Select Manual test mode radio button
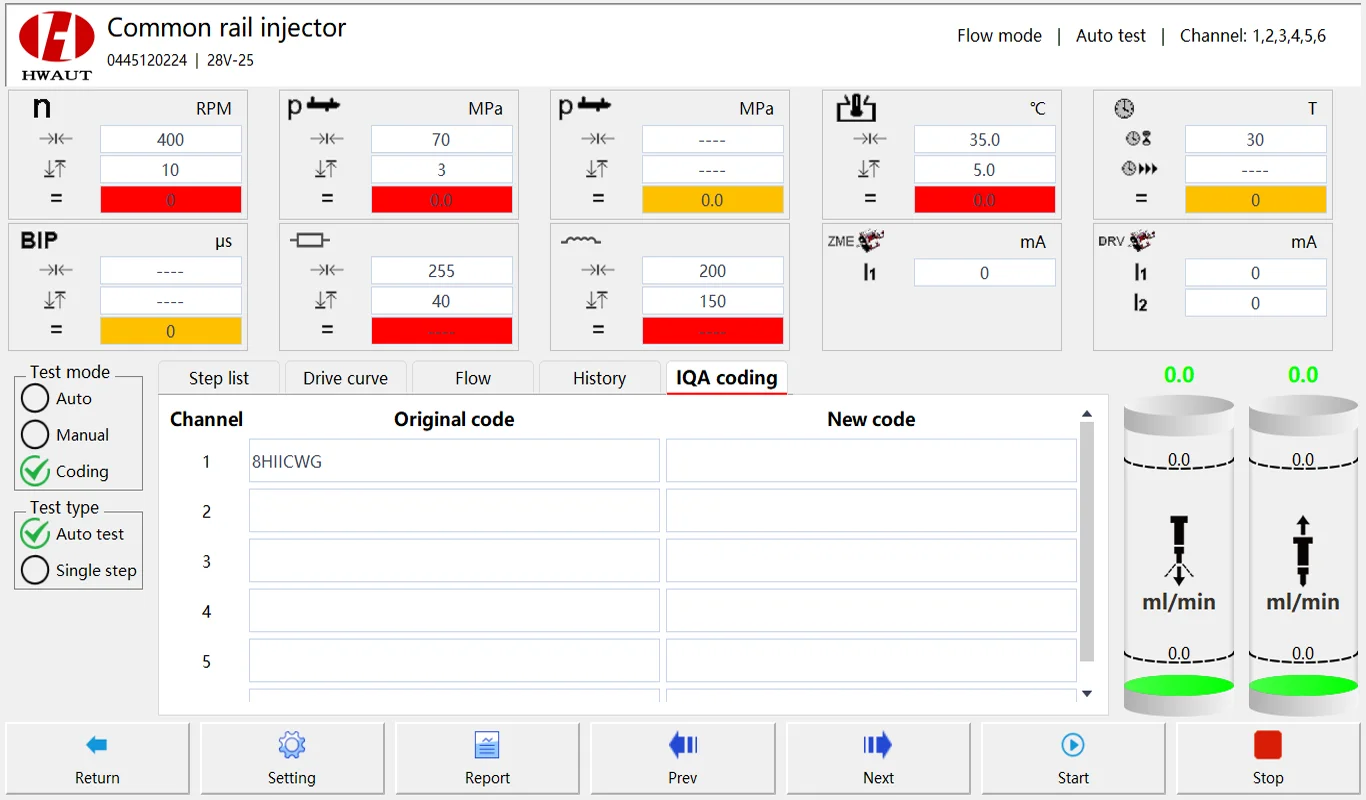Image resolution: width=1366 pixels, height=800 pixels. [35, 435]
